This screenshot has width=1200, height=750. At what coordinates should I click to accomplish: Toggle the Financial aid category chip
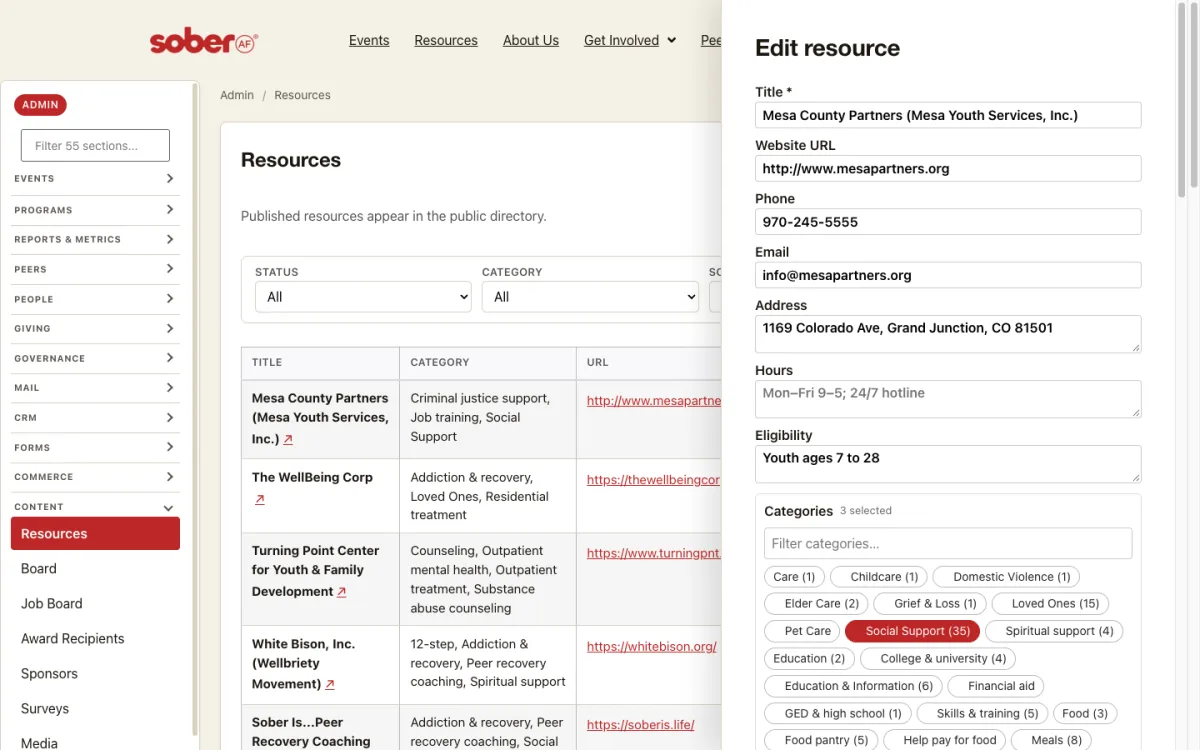996,686
